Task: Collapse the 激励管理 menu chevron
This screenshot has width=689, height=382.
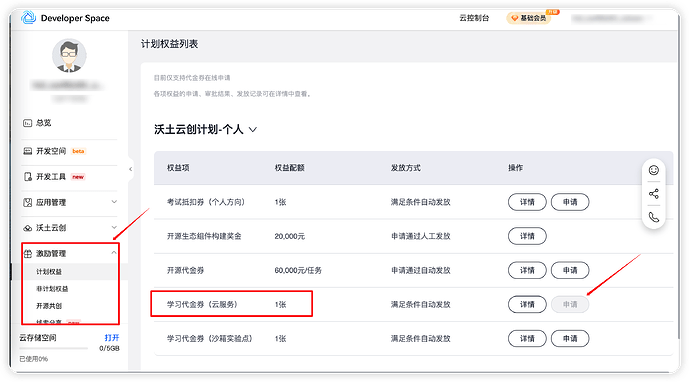Action: (114, 253)
